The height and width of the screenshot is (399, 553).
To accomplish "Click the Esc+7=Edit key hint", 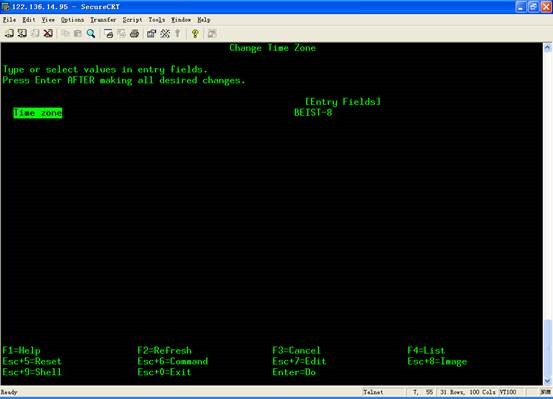I will [299, 361].
